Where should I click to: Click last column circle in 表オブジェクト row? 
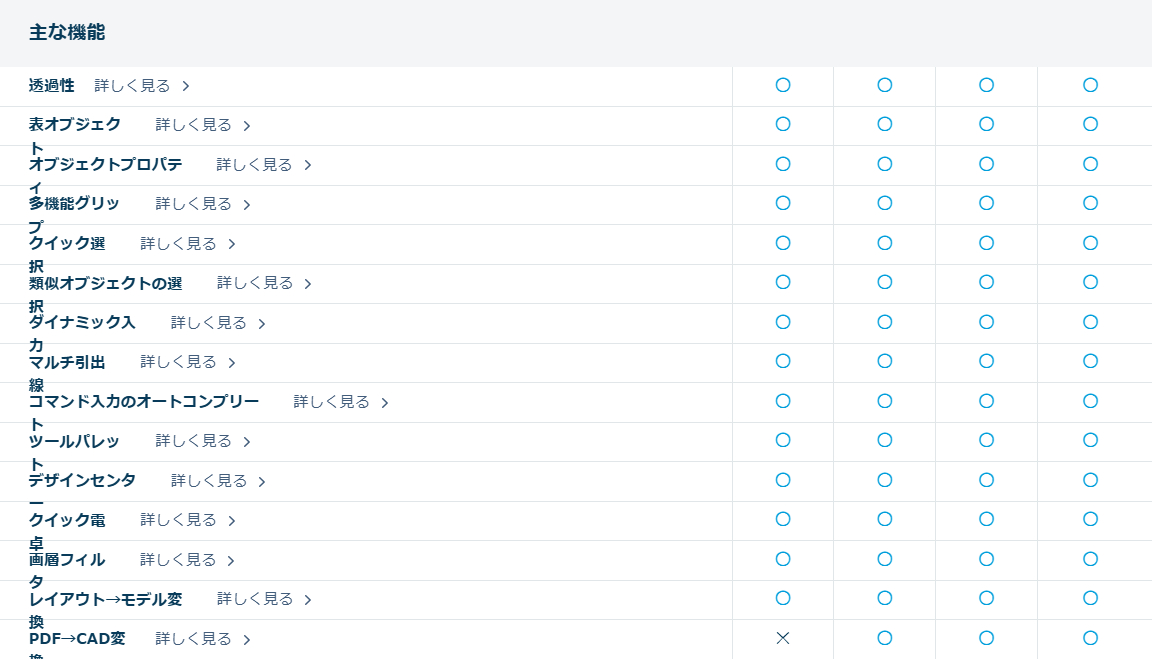[x=1090, y=124]
